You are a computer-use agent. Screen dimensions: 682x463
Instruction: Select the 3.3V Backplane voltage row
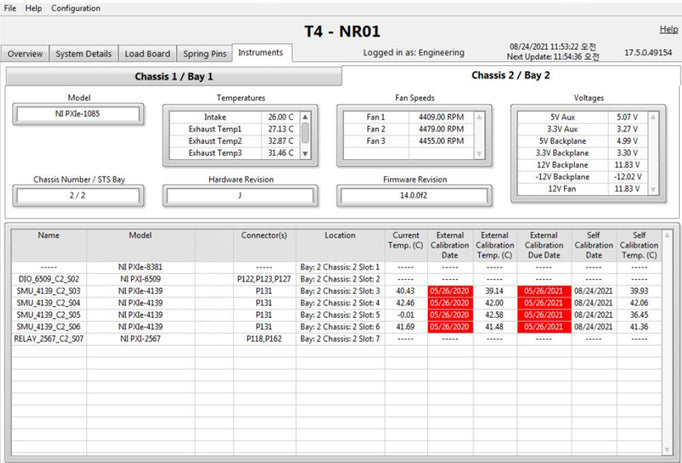pyautogui.click(x=582, y=153)
